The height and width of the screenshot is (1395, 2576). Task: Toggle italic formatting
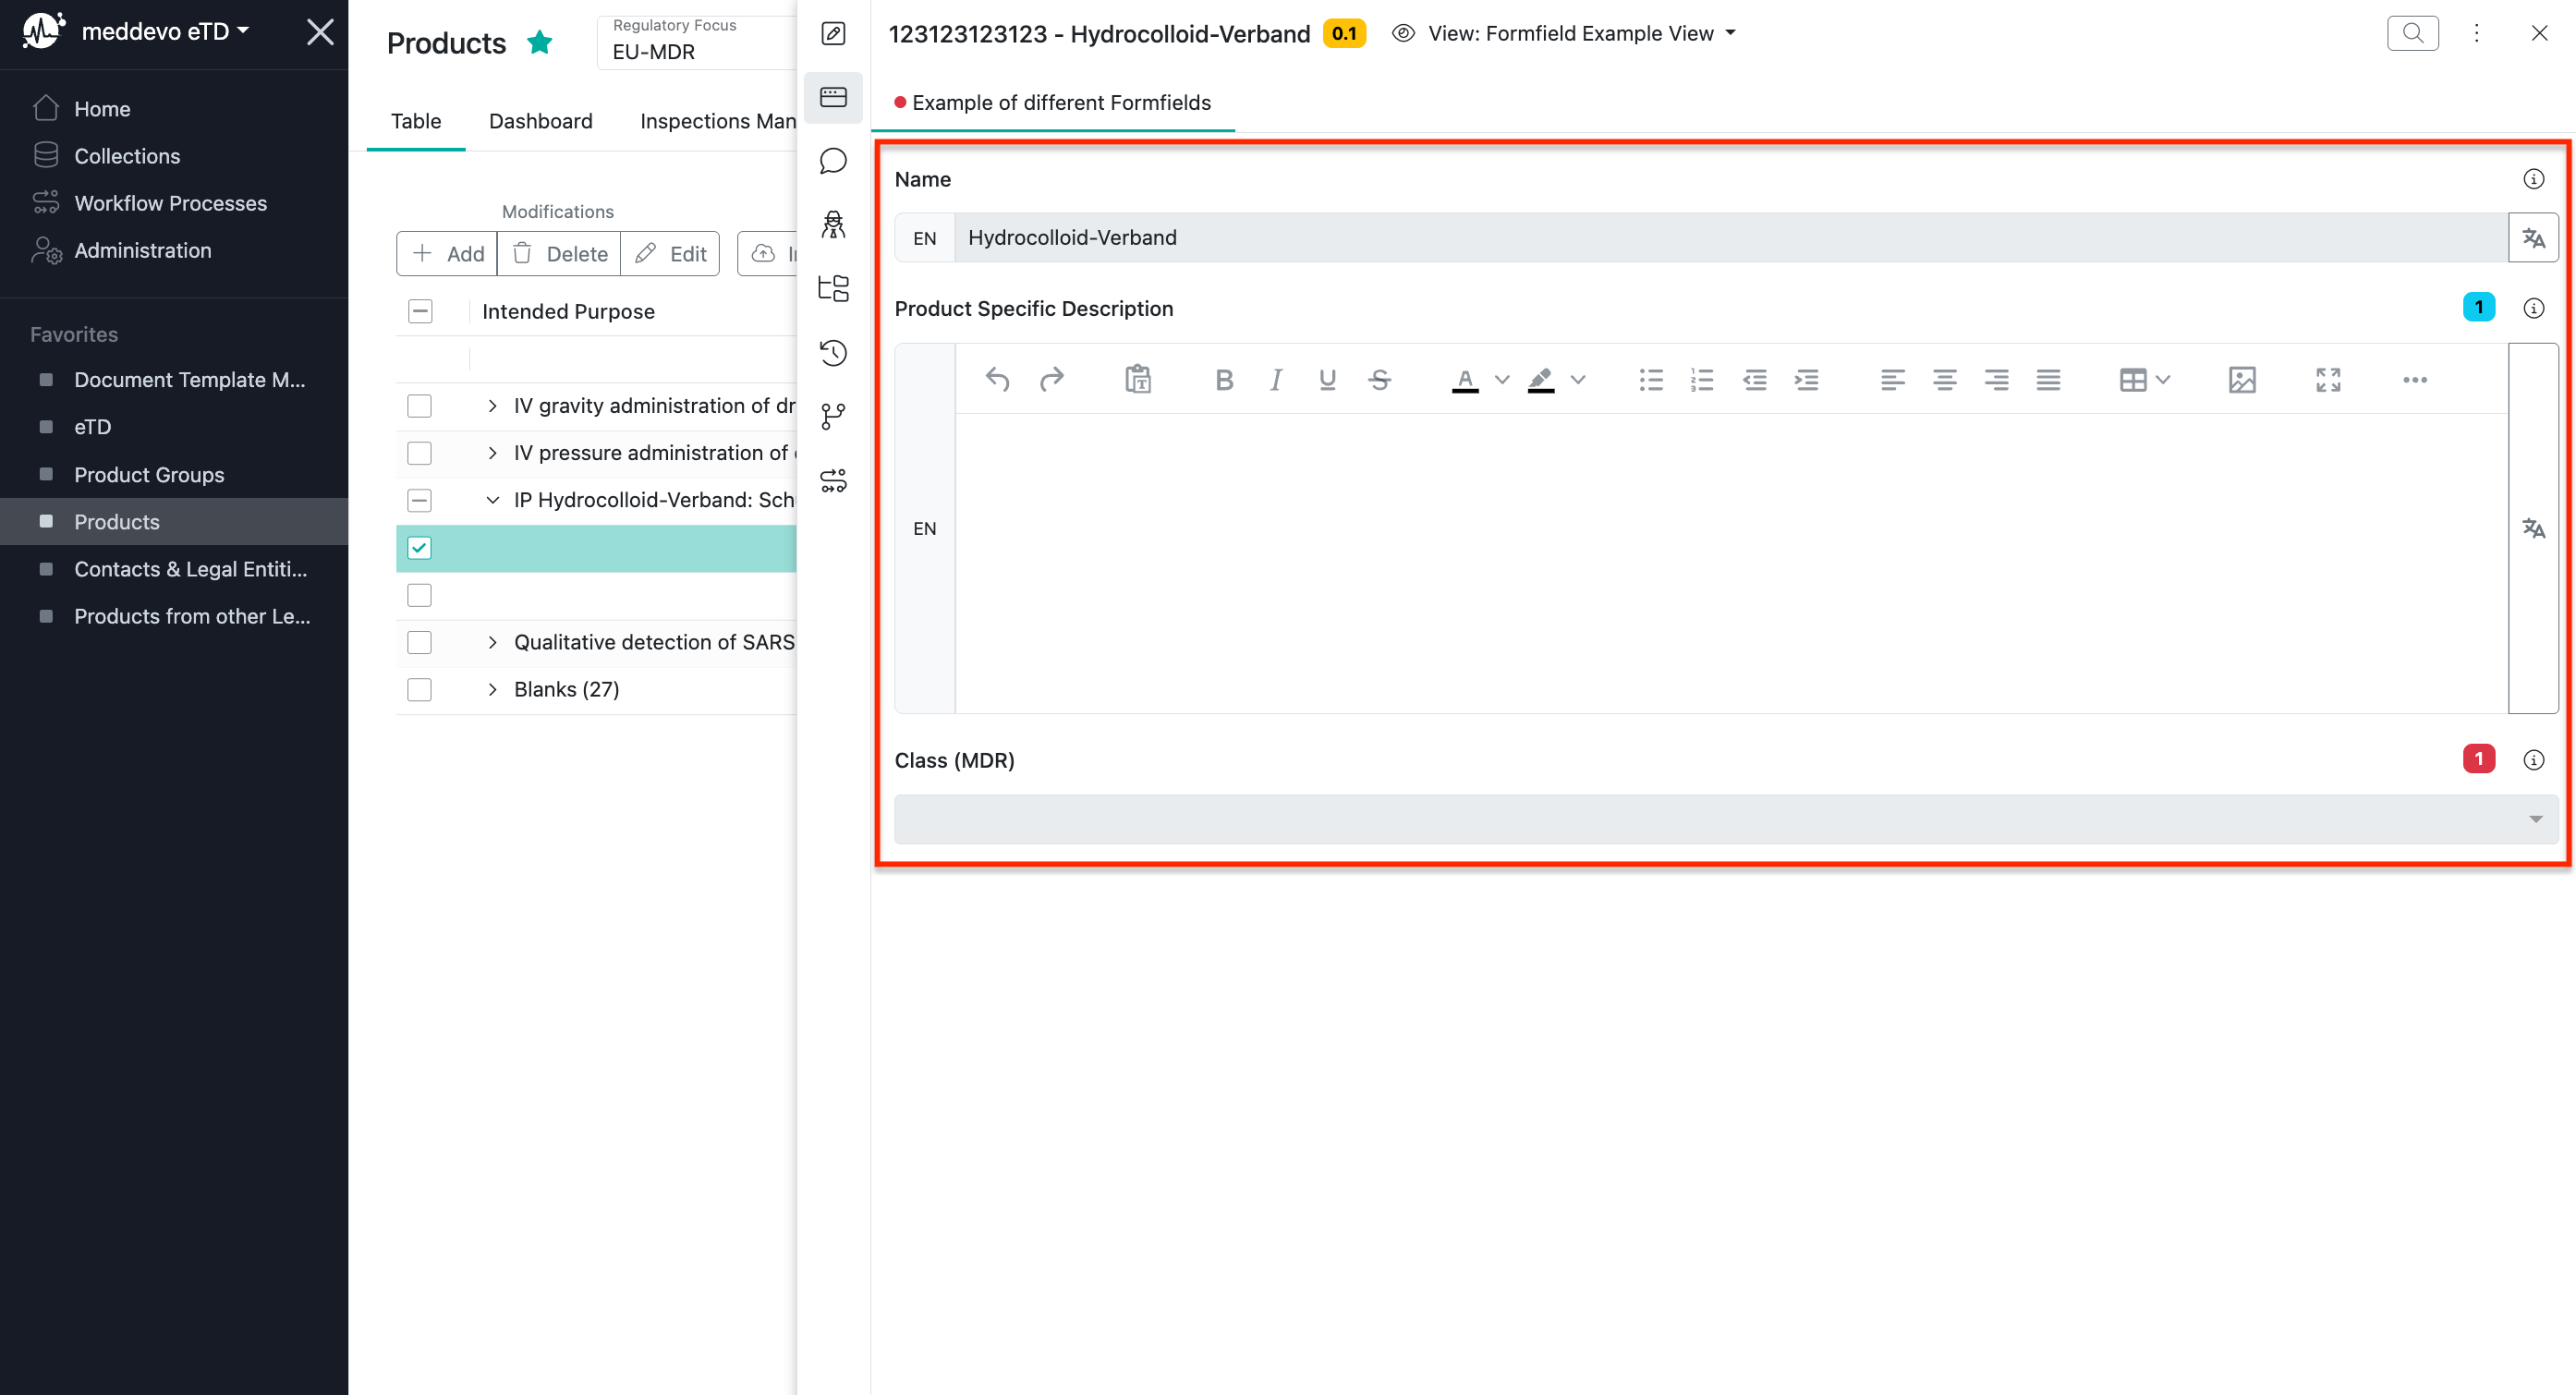point(1276,380)
